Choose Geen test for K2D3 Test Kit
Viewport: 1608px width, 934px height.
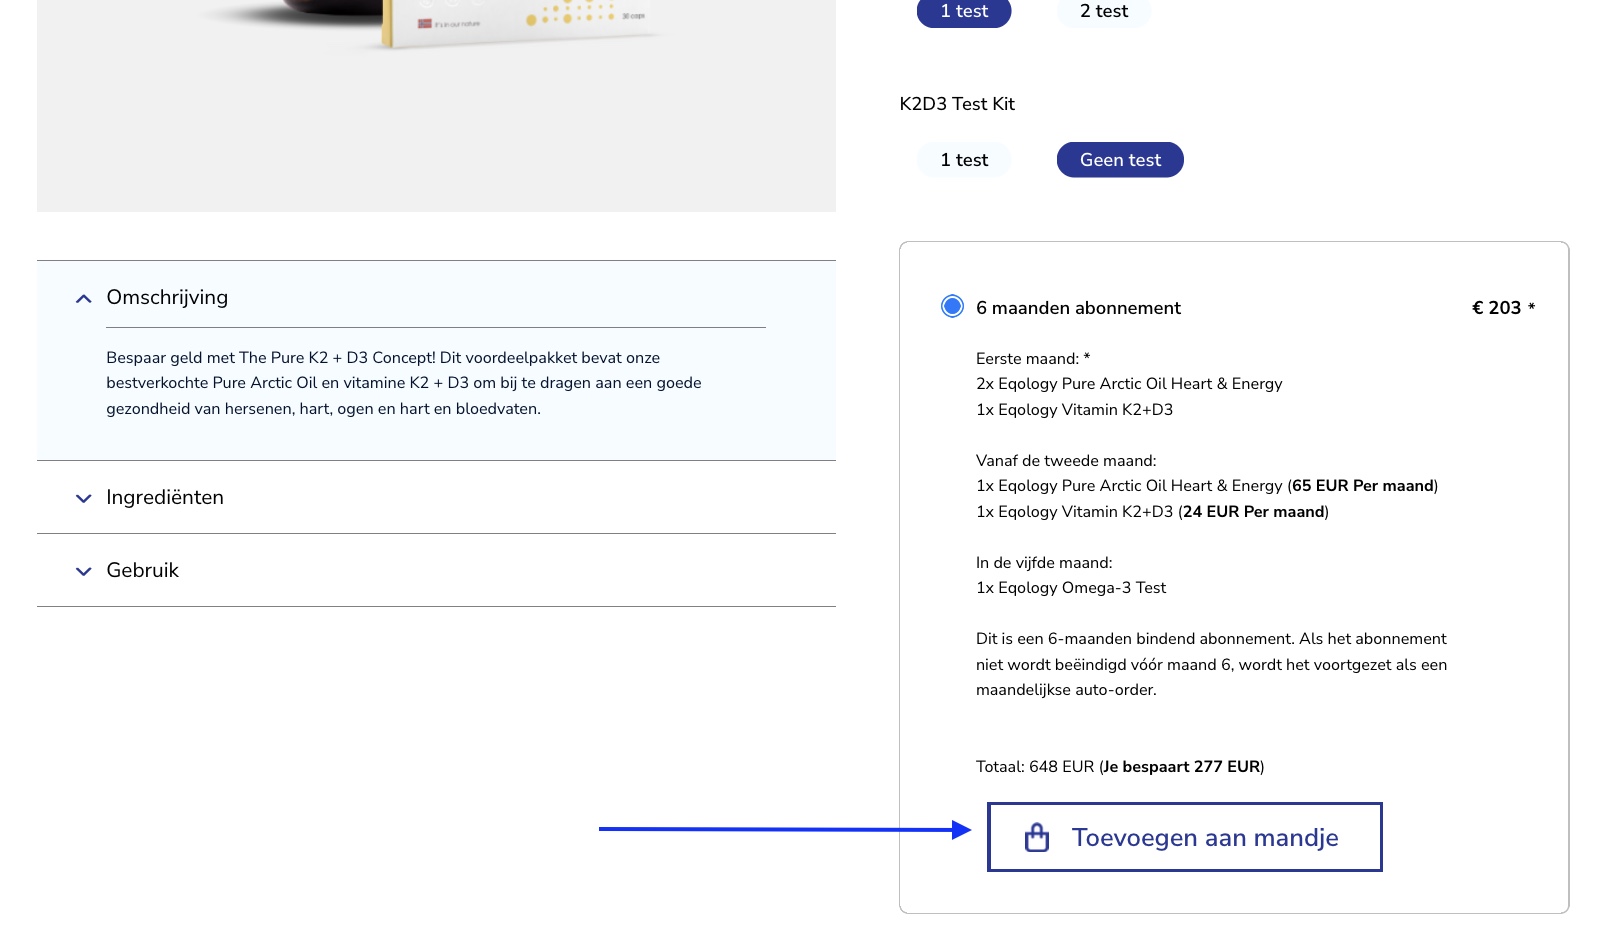pyautogui.click(x=1120, y=160)
